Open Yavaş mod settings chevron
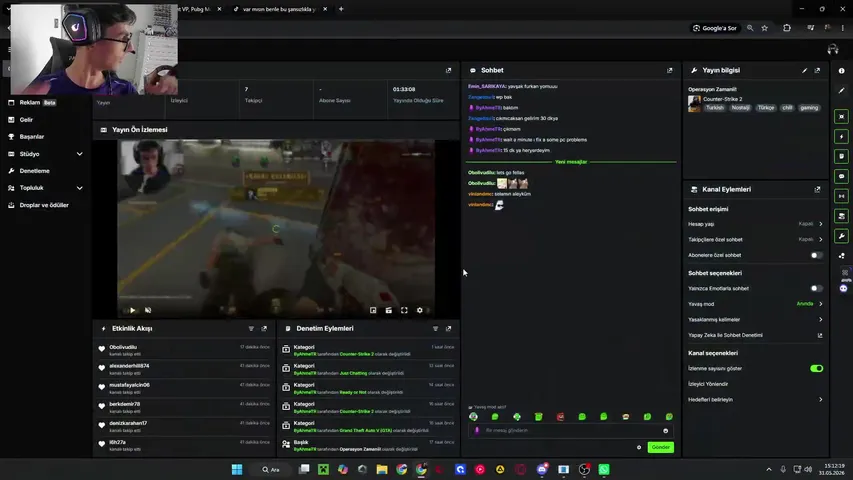Viewport: 853px width, 480px height. 820,304
